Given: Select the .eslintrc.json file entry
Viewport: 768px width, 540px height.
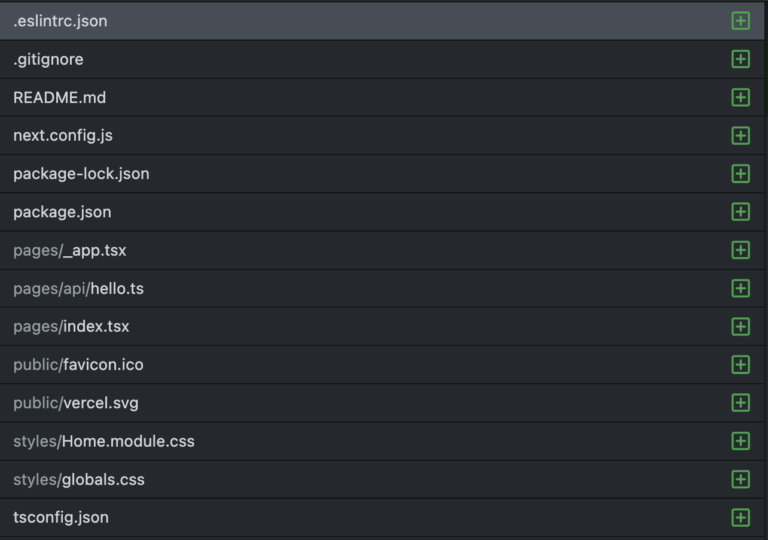Looking at the screenshot, I should [60, 21].
